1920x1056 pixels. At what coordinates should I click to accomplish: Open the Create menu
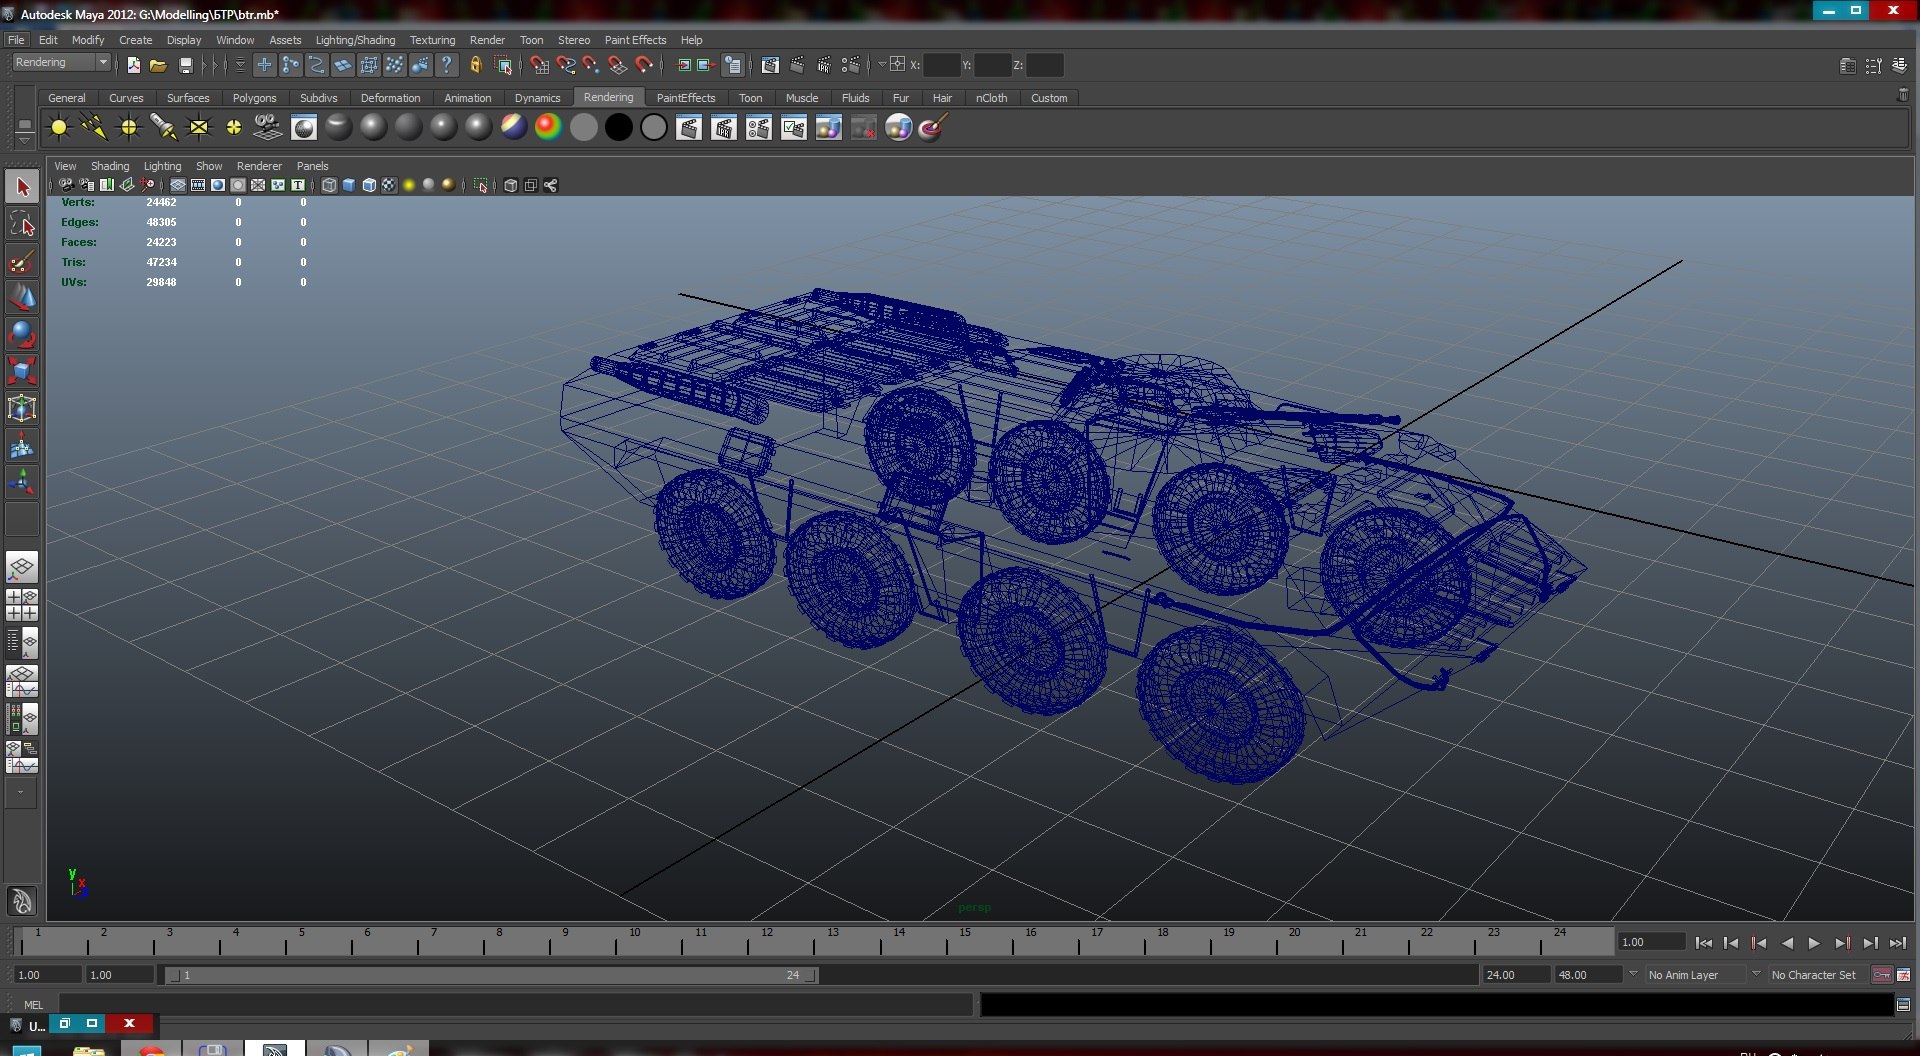point(135,40)
